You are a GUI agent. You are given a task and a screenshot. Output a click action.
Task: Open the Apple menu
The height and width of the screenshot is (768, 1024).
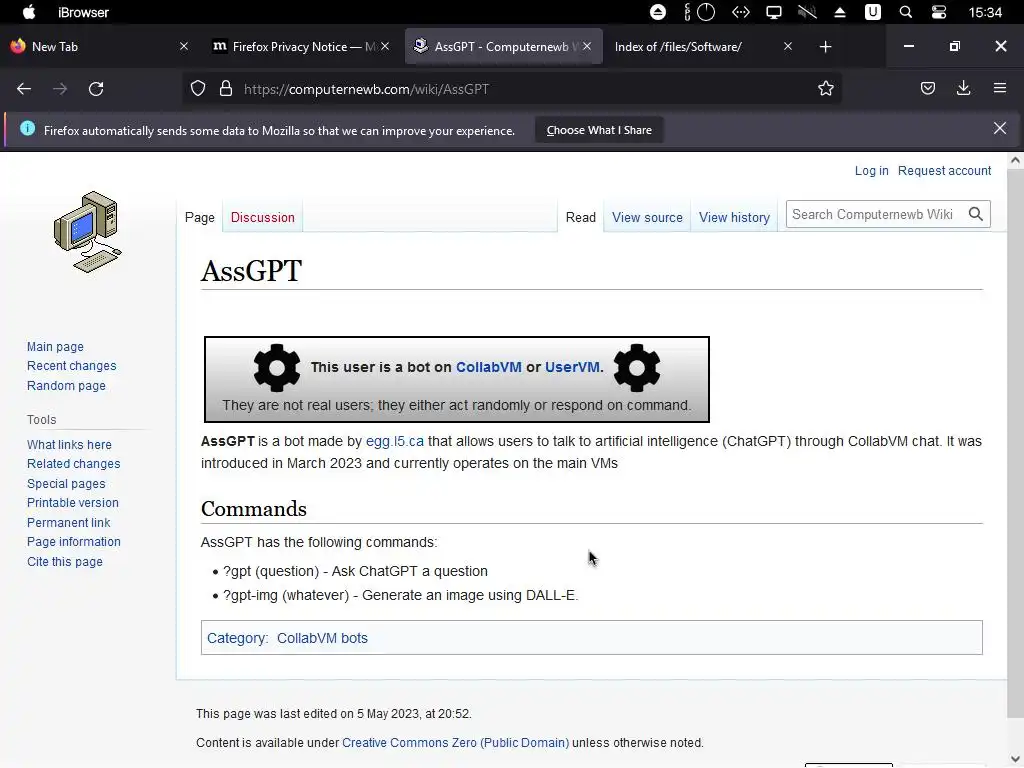tap(29, 12)
